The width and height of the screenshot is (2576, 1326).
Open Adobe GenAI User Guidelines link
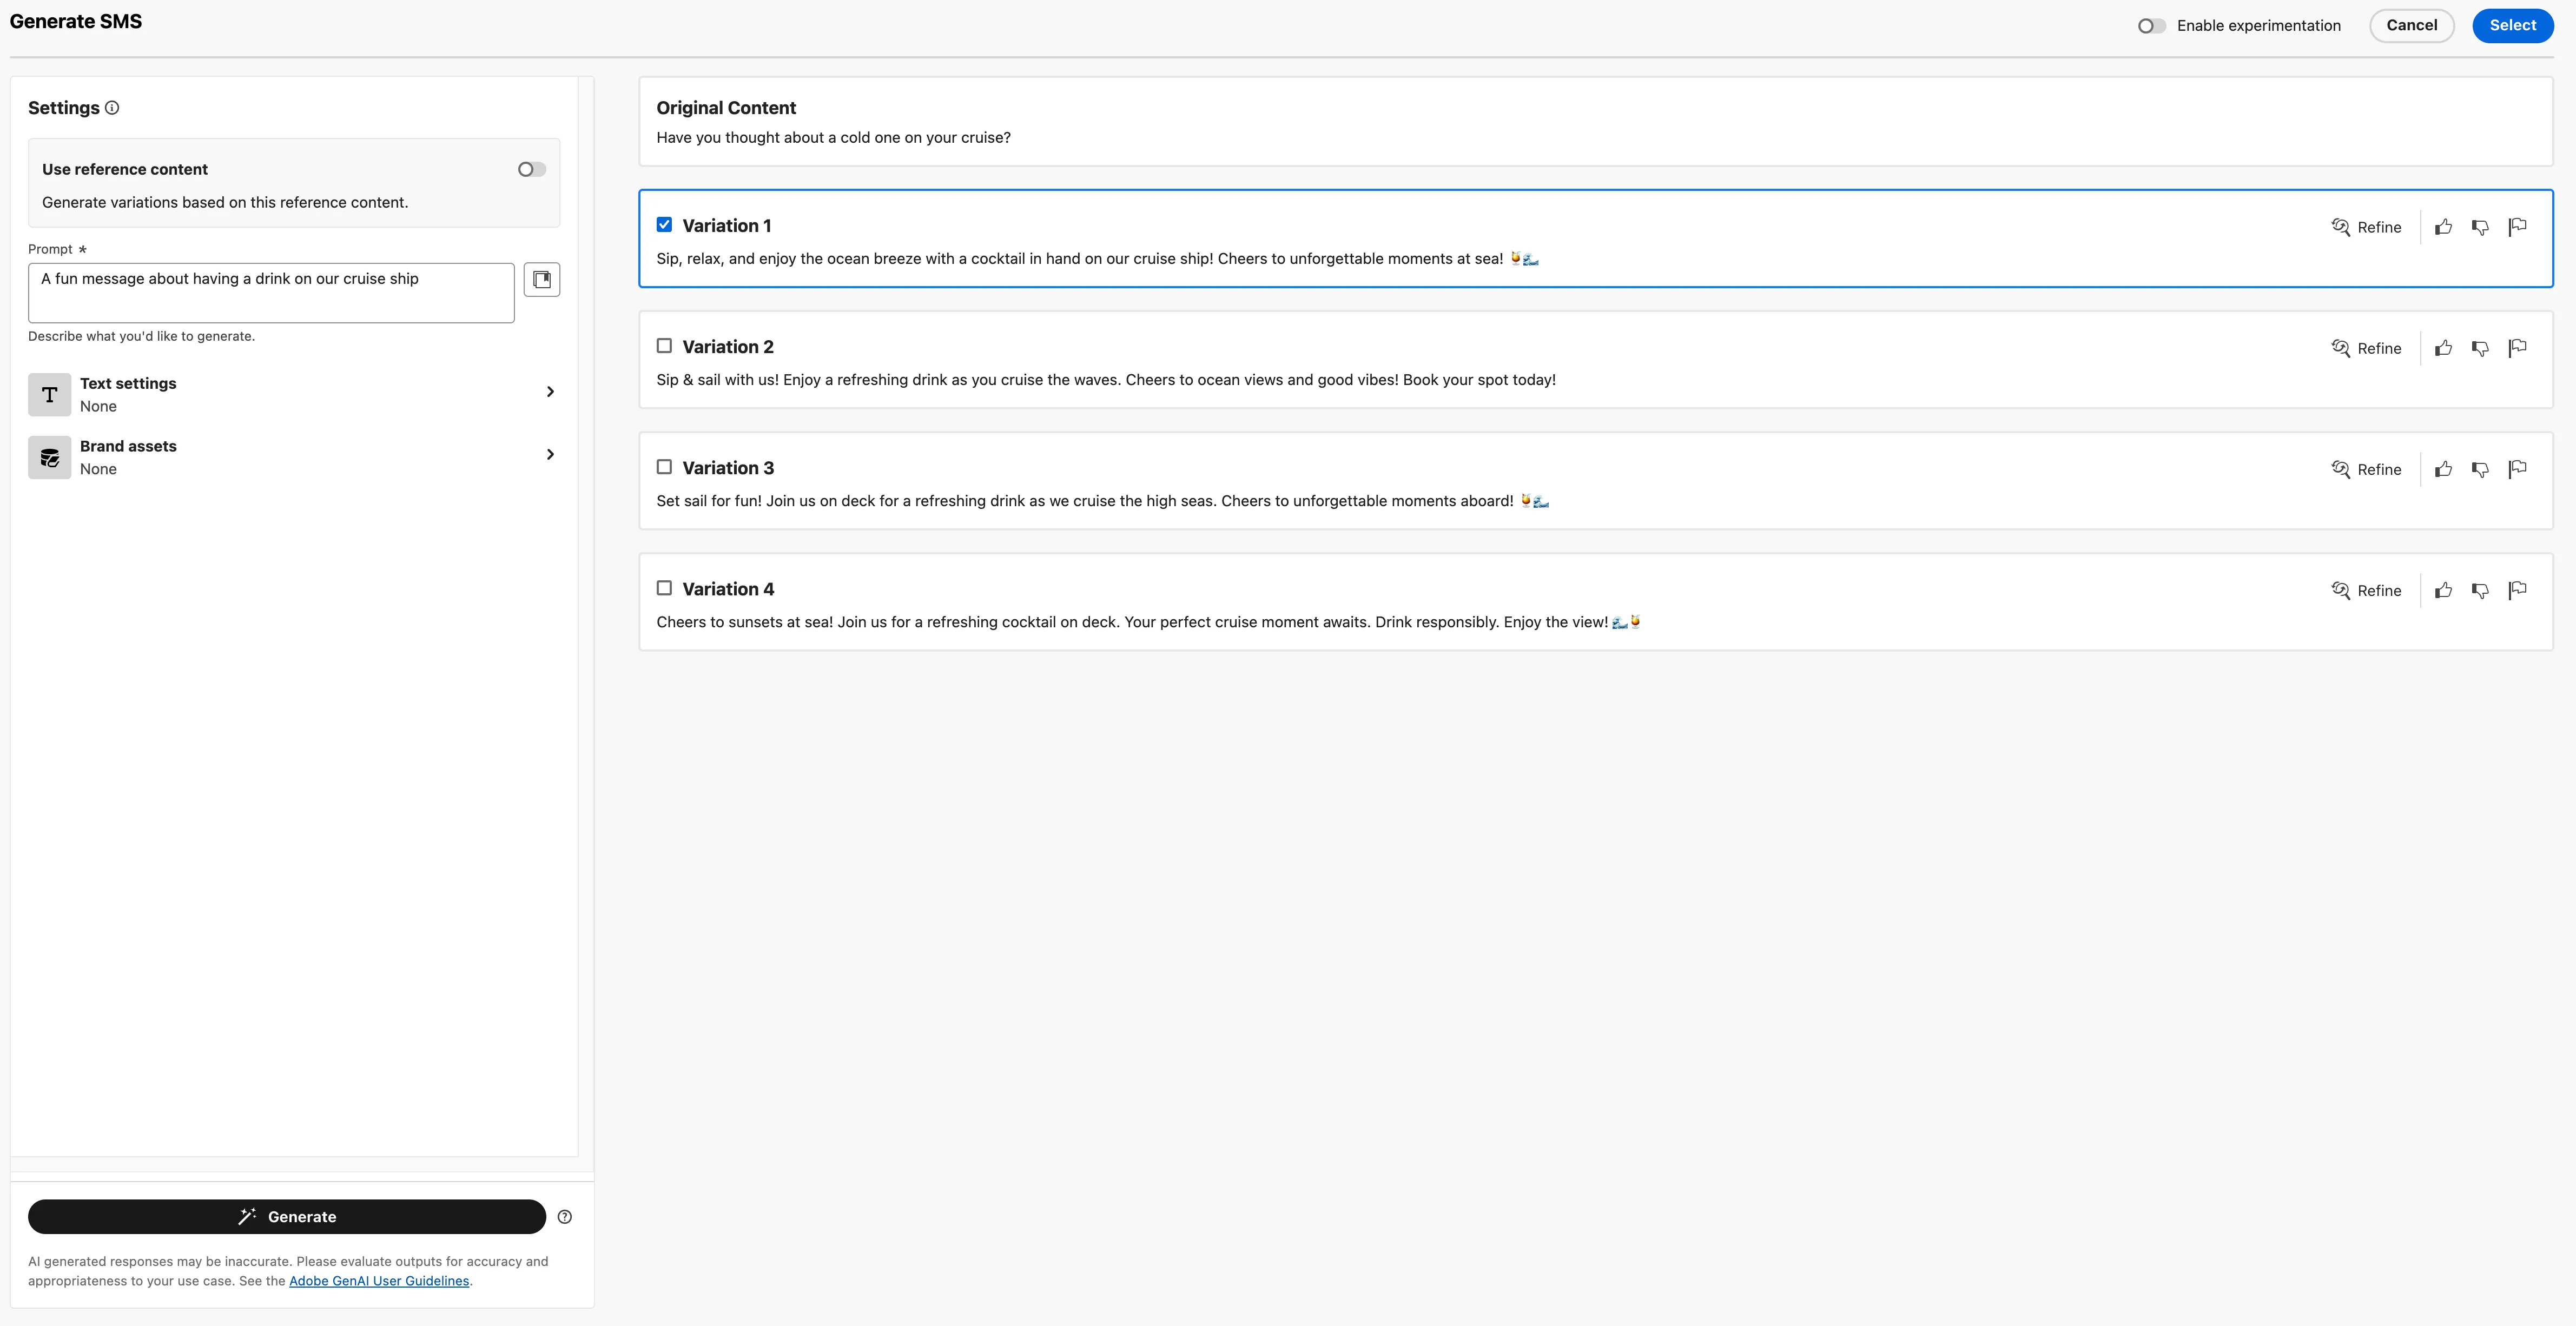click(379, 1281)
